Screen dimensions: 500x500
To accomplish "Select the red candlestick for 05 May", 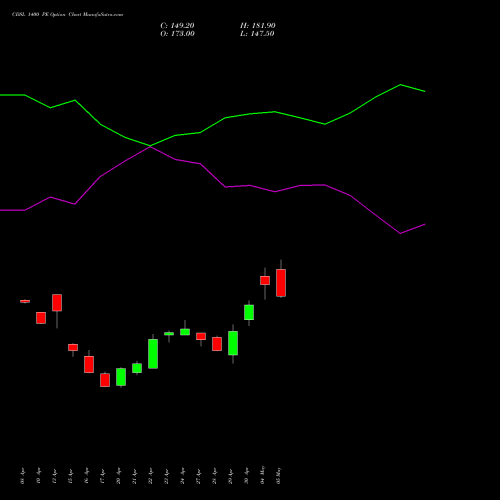I will pyautogui.click(x=281, y=283).
